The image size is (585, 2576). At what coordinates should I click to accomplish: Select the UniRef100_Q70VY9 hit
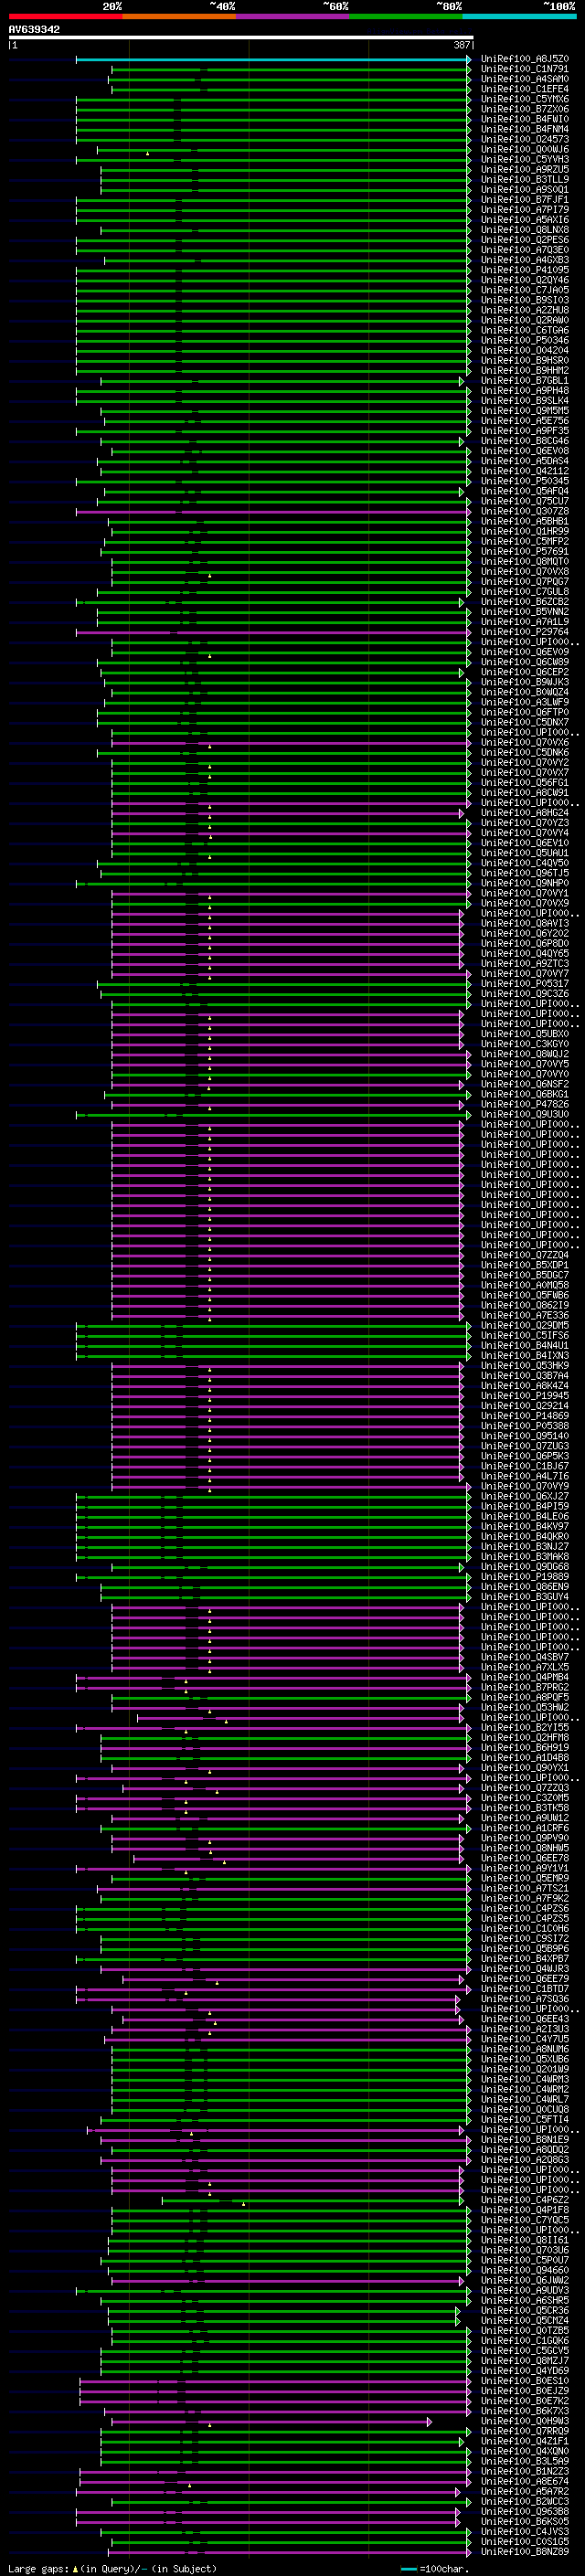[525, 1486]
